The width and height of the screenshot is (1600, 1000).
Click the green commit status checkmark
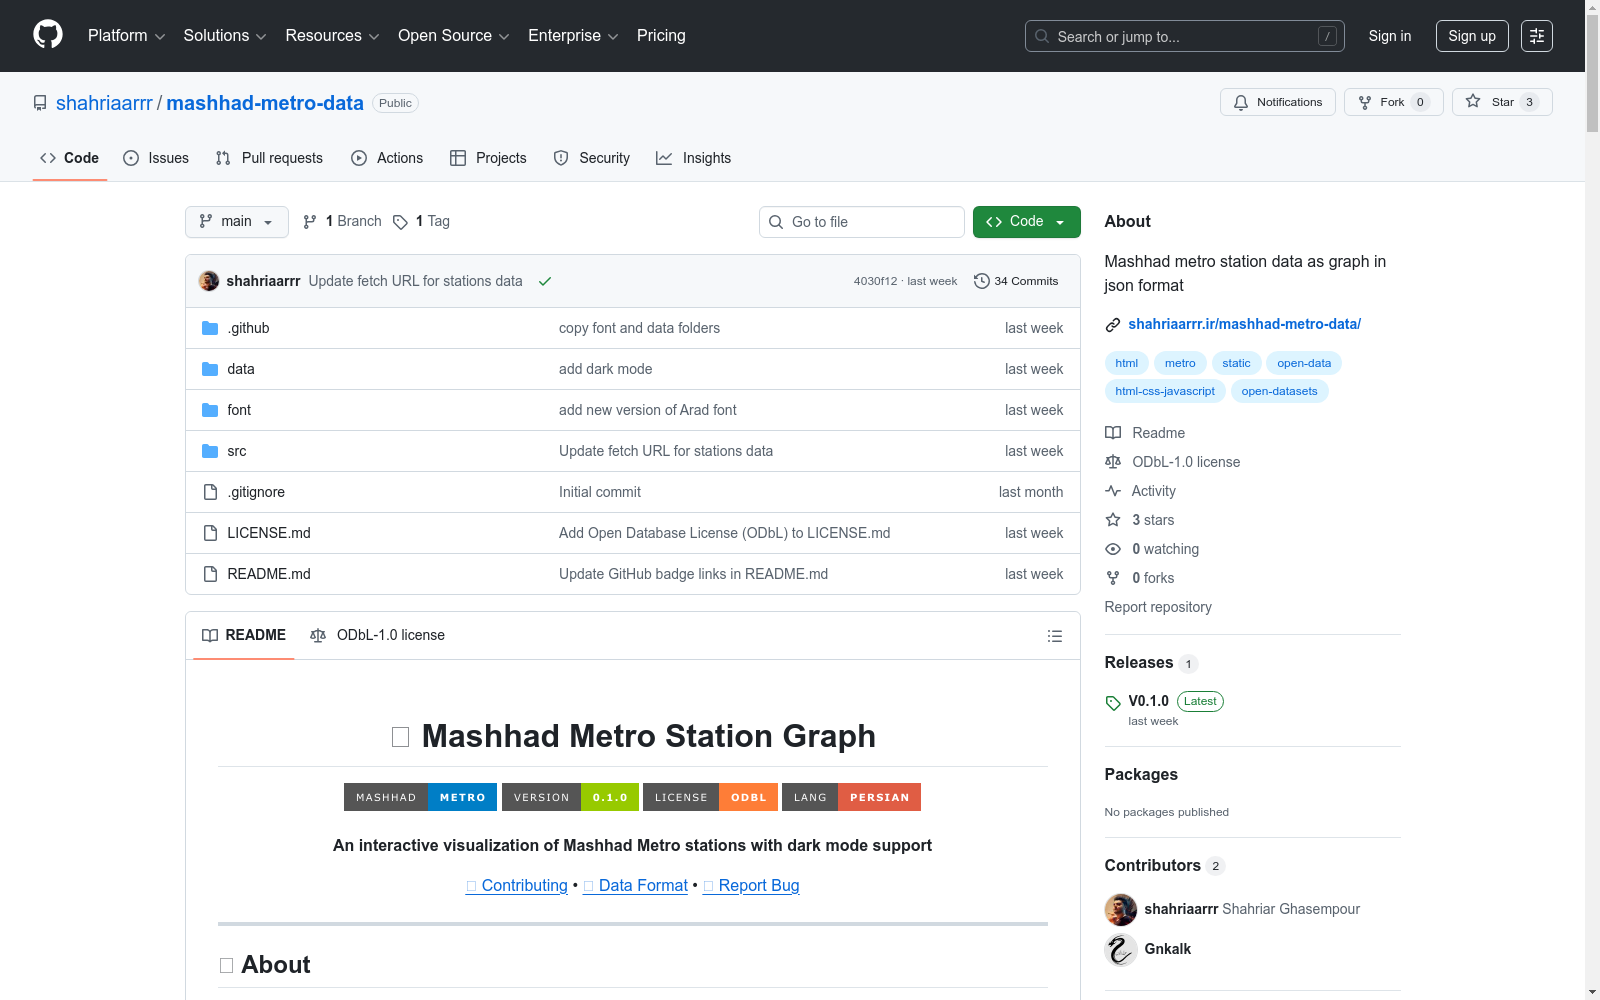(545, 281)
